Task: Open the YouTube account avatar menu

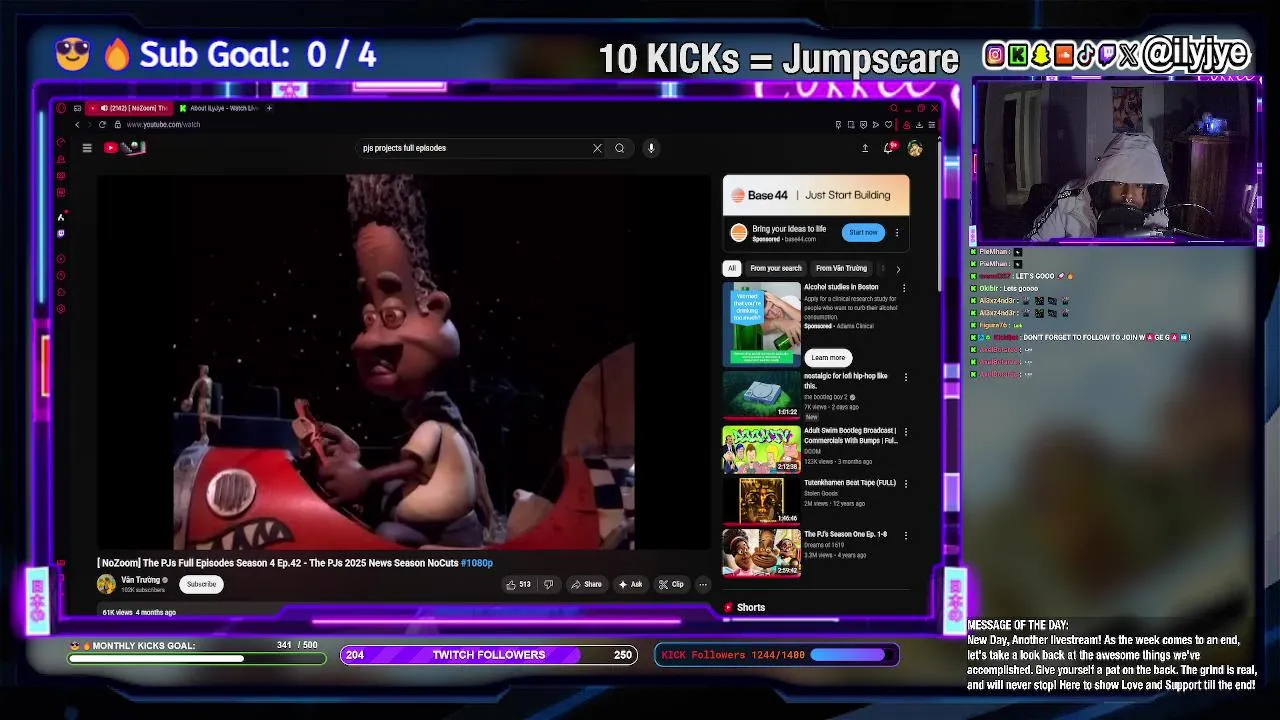Action: tap(915, 148)
